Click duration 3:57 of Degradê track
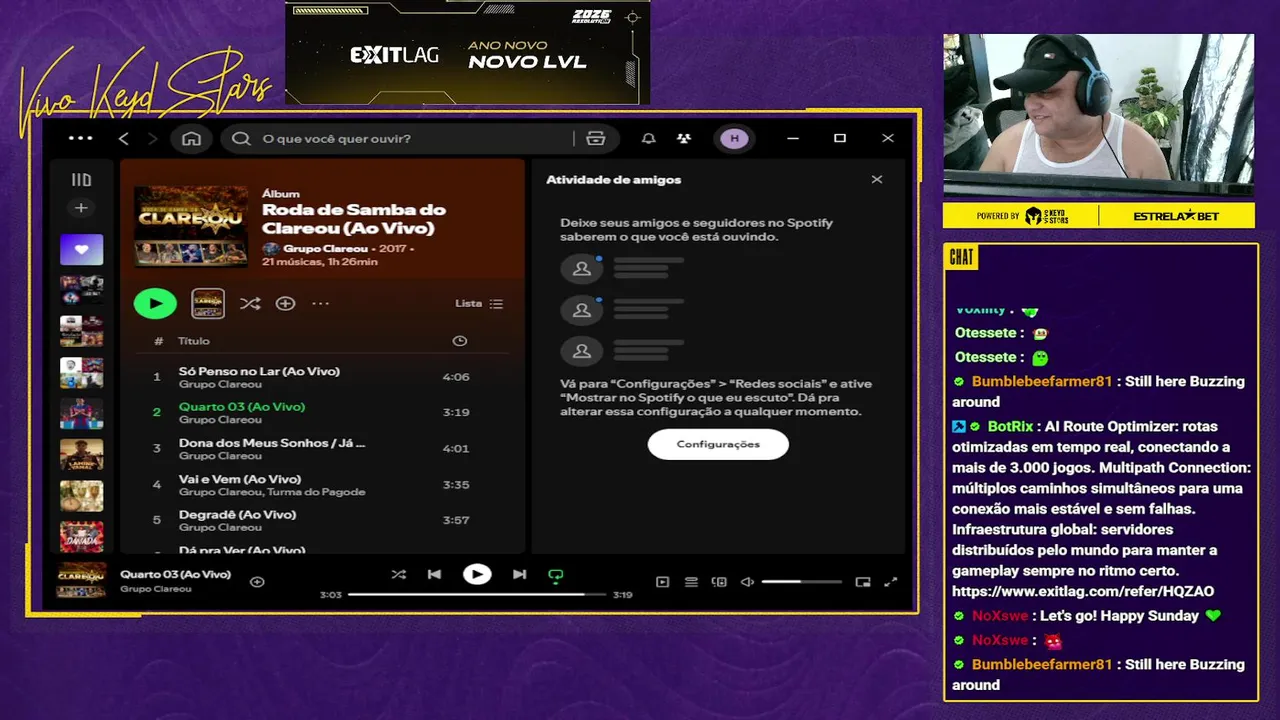This screenshot has width=1280, height=720. (456, 520)
